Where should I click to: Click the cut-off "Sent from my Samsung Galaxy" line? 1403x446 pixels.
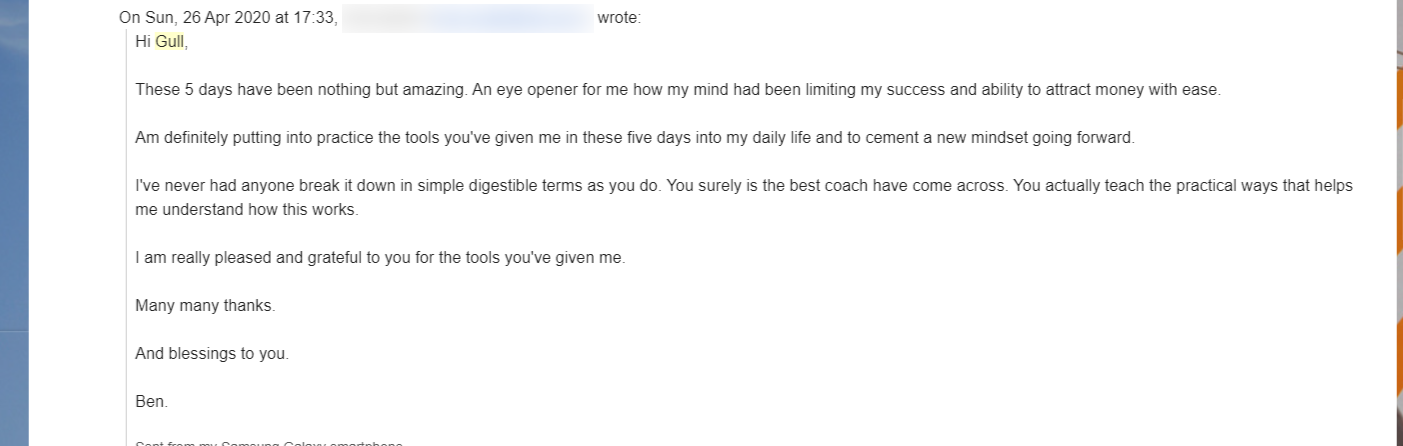[269, 442]
